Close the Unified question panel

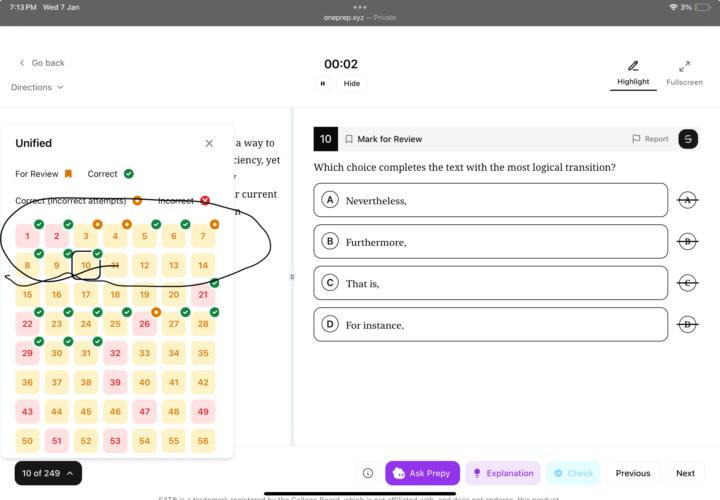[x=209, y=143]
